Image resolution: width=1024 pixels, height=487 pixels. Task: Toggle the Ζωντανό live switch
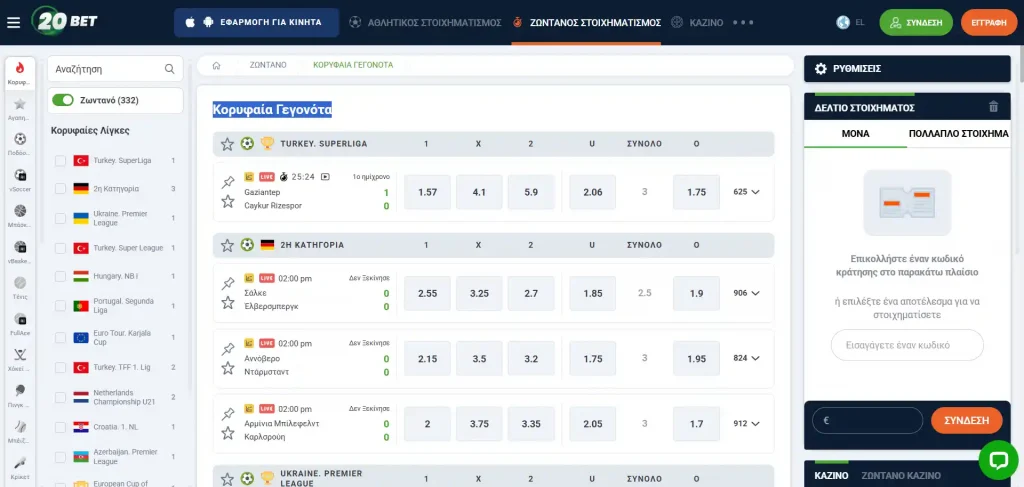(63, 101)
